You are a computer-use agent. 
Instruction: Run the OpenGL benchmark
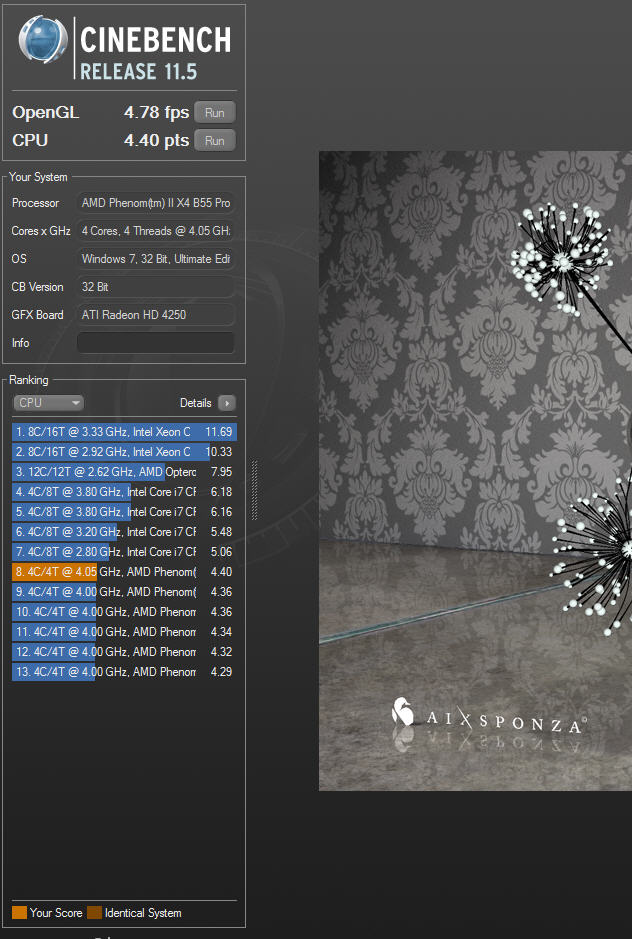tap(214, 113)
